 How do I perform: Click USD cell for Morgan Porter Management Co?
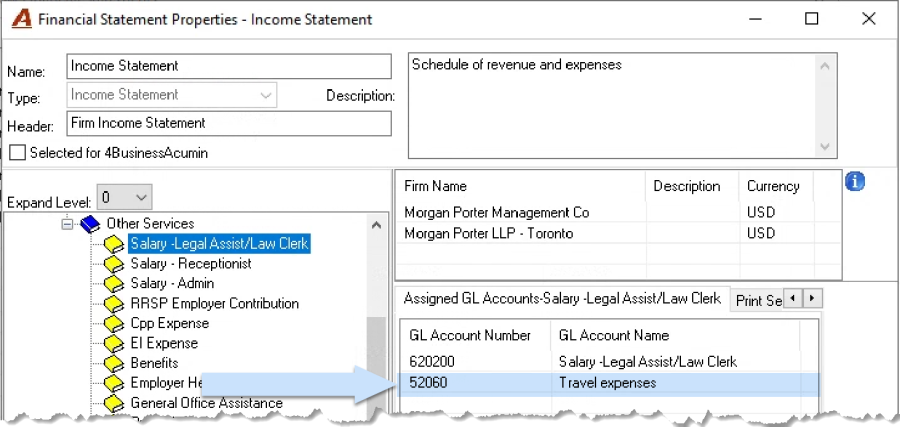coord(761,213)
